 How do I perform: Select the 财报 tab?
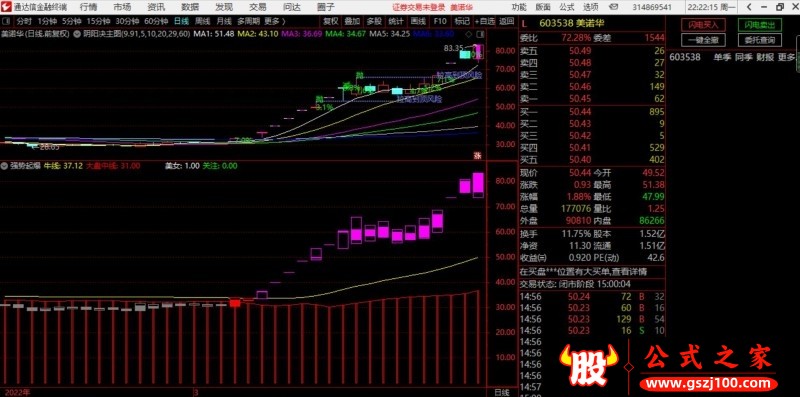pyautogui.click(x=765, y=57)
